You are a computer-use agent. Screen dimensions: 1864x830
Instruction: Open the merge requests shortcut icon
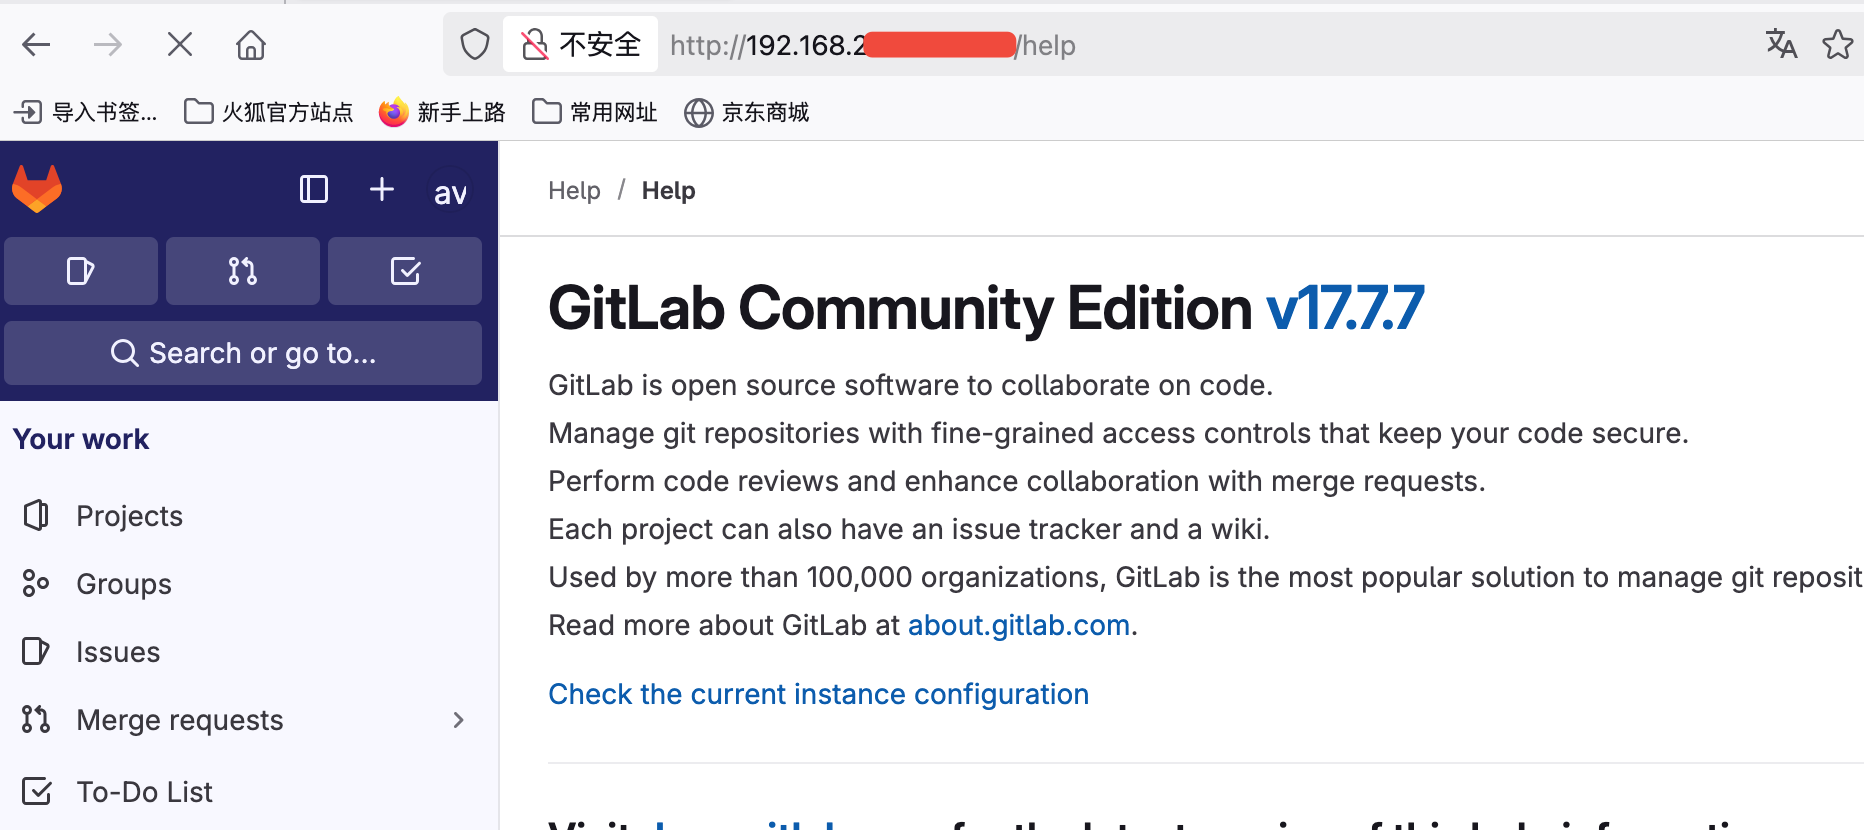coord(242,270)
